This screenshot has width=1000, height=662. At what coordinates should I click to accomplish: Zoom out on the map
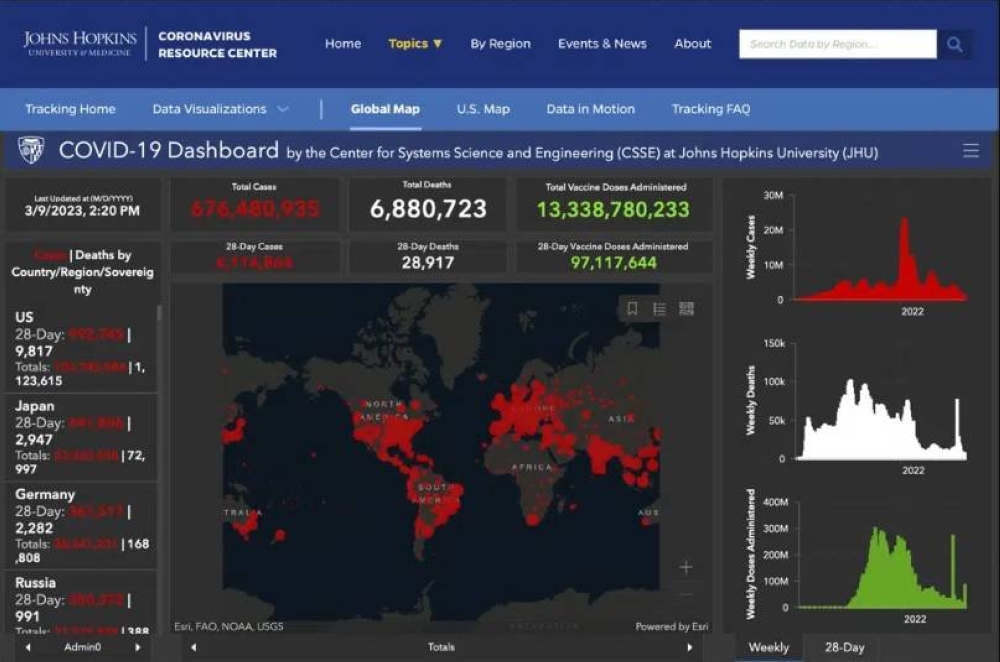(x=686, y=595)
